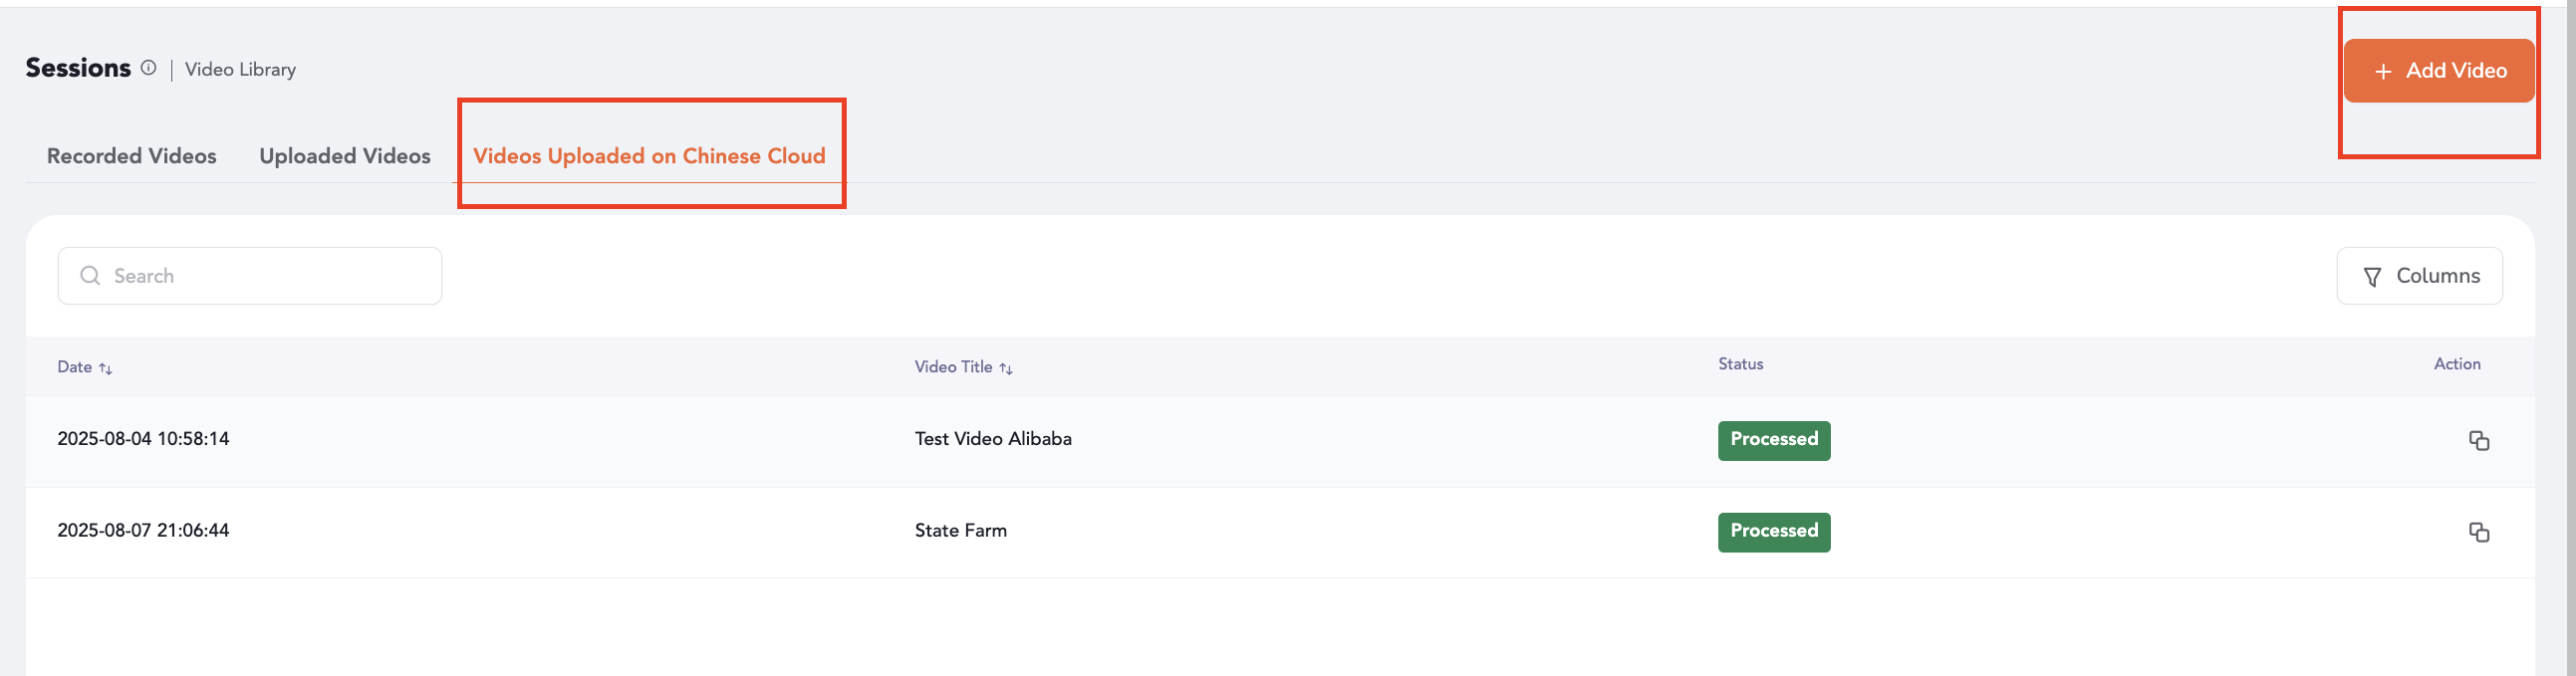Click the Date sort arrows icon
Screen dimensions: 2576x676
[105, 368]
